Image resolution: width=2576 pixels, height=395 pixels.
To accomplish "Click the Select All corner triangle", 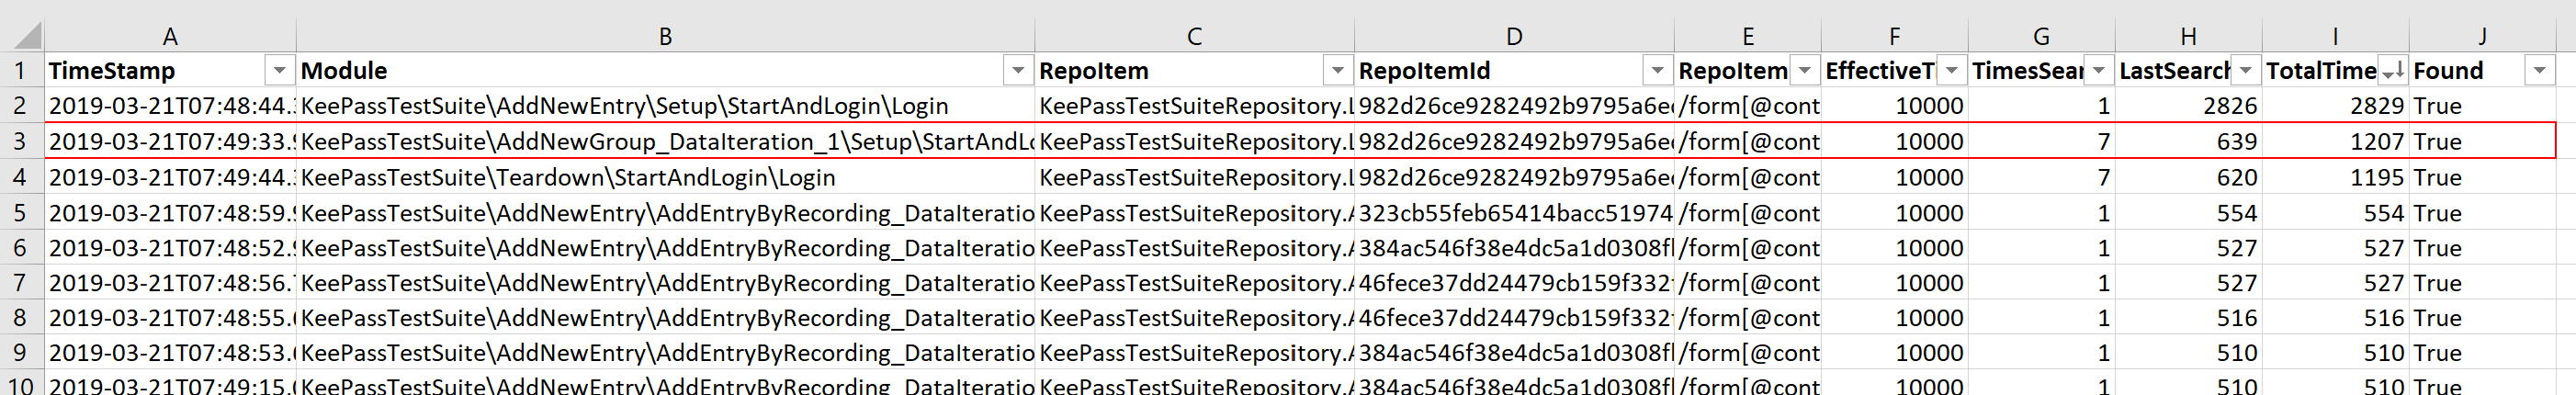I will coord(28,37).
